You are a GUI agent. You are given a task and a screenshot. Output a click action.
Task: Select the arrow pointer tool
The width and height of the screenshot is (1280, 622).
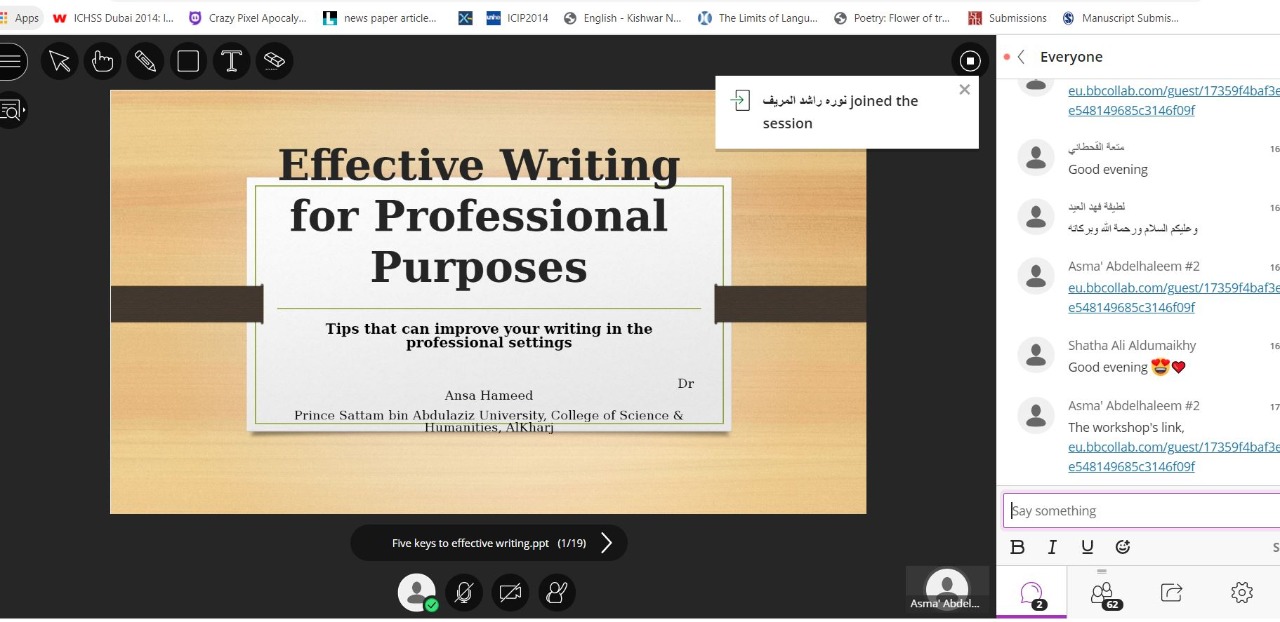(x=60, y=62)
